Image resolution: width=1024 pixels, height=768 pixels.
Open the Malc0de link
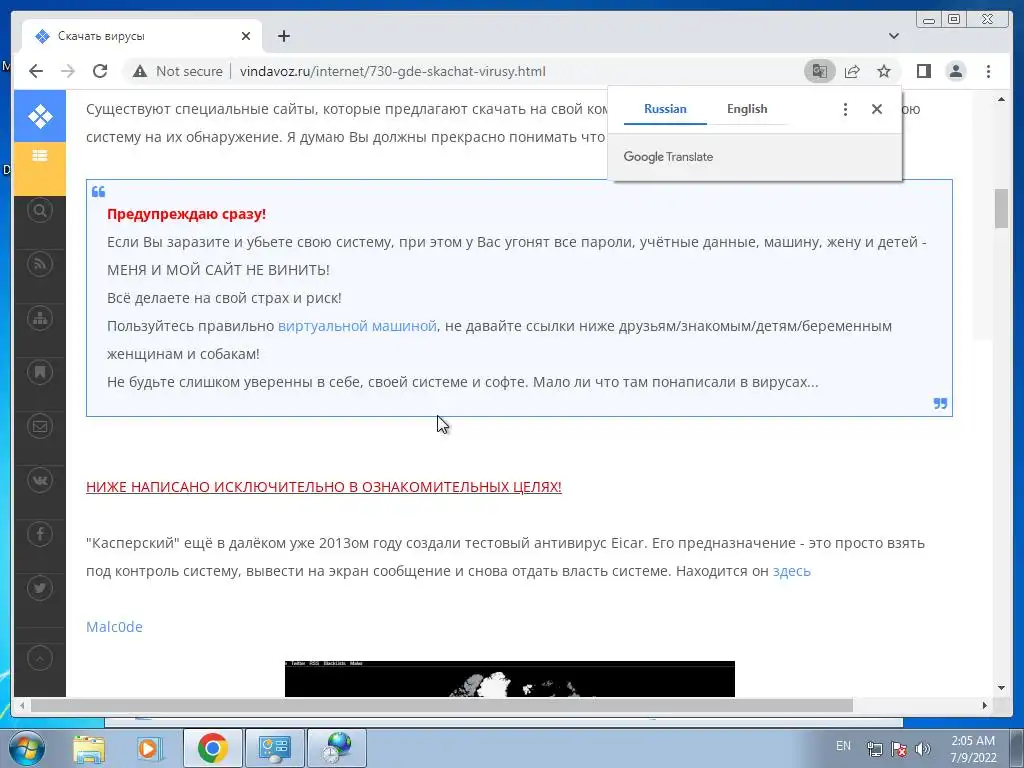click(114, 627)
